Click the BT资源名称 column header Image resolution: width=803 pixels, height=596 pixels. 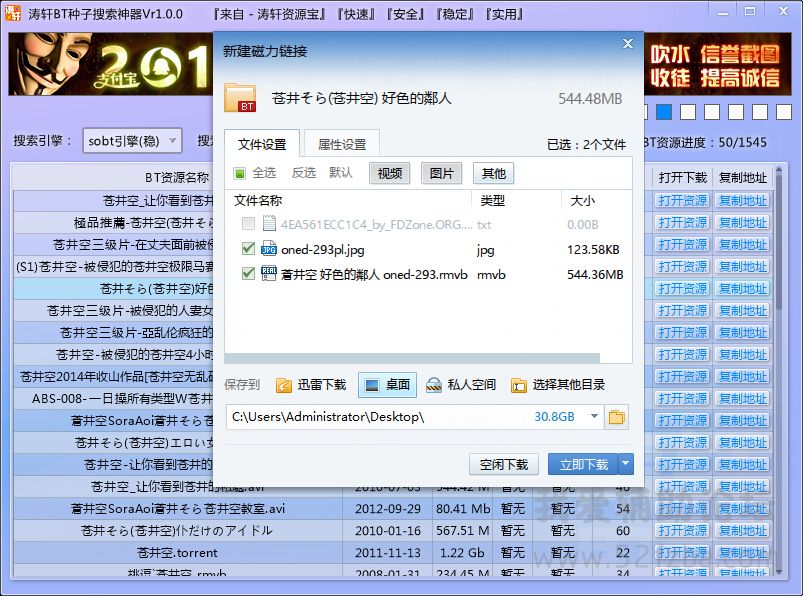(x=177, y=177)
